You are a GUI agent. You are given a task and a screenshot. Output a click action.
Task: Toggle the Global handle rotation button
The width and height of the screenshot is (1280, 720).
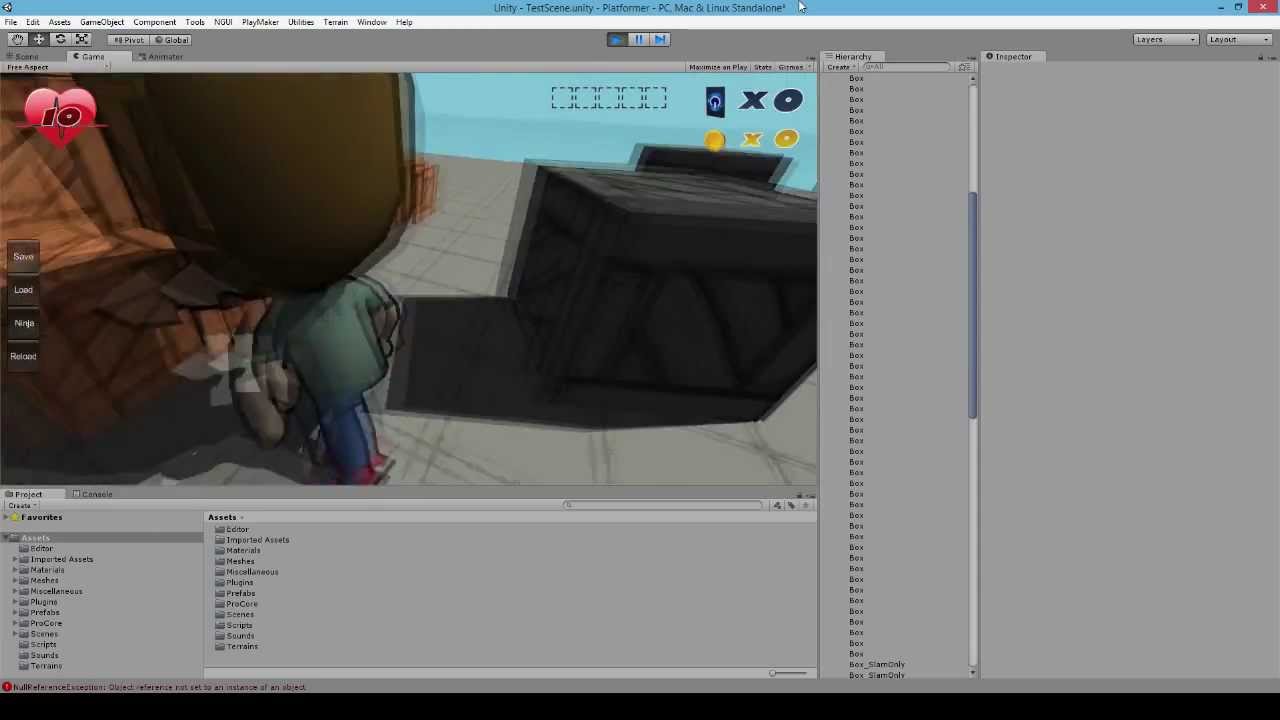pos(172,40)
